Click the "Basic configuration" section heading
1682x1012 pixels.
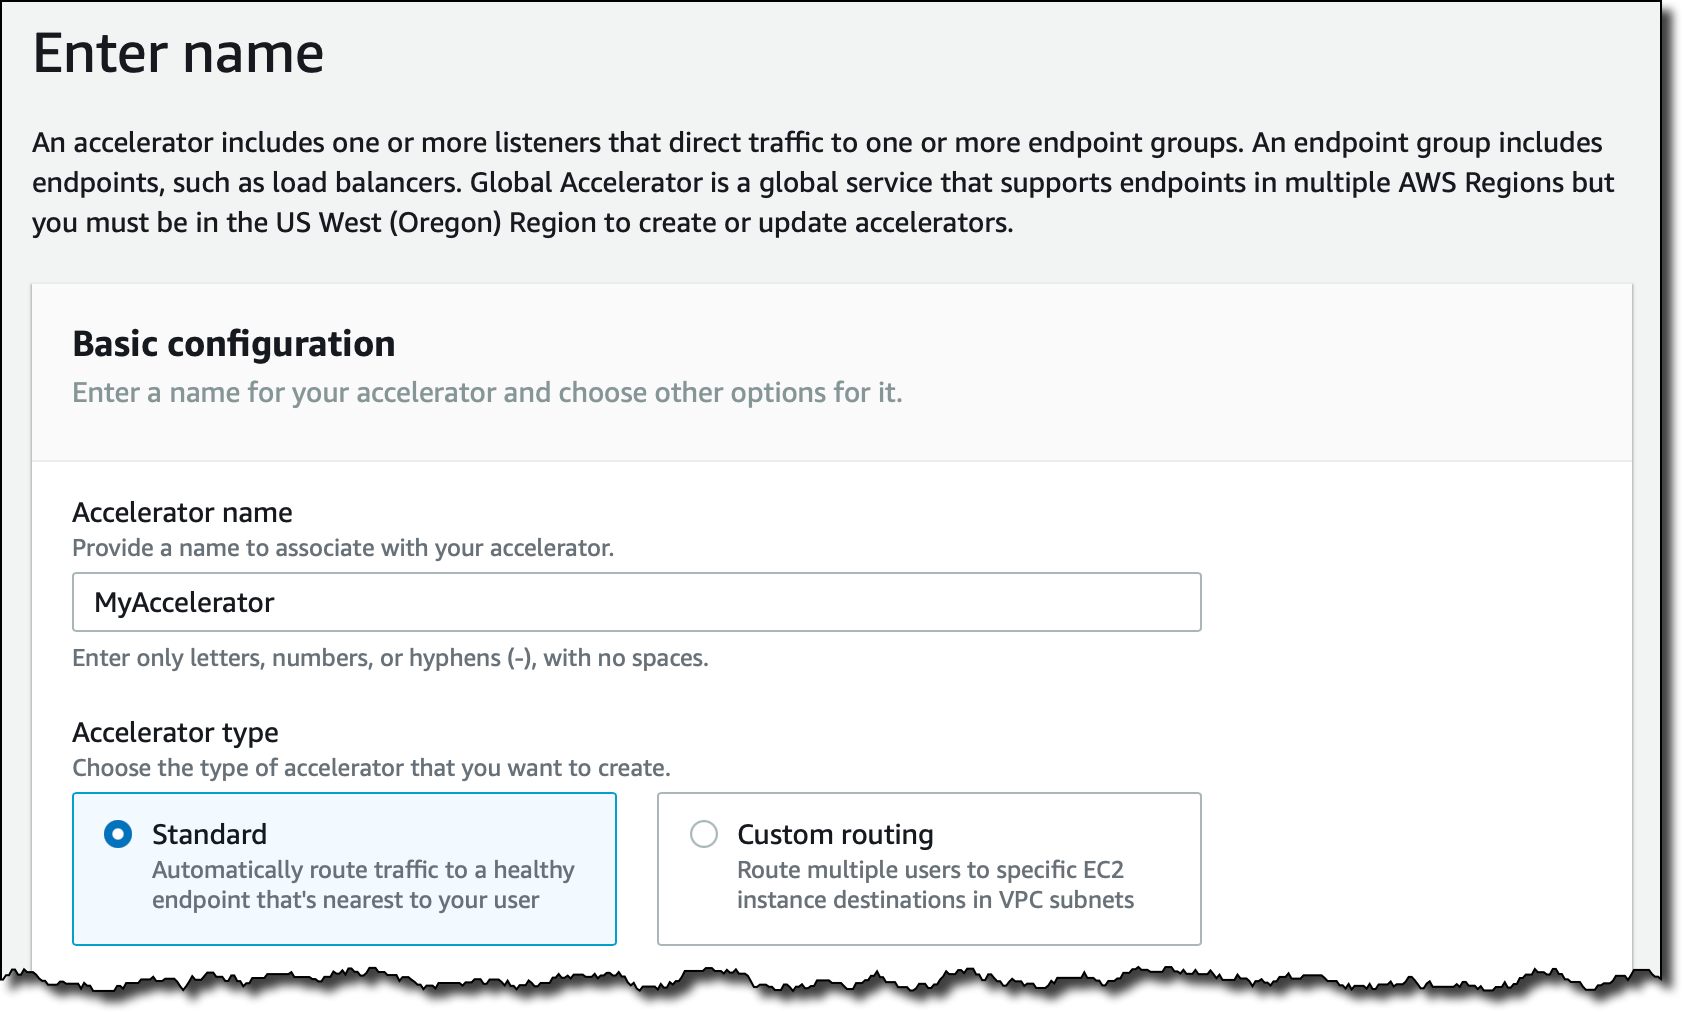(x=234, y=344)
